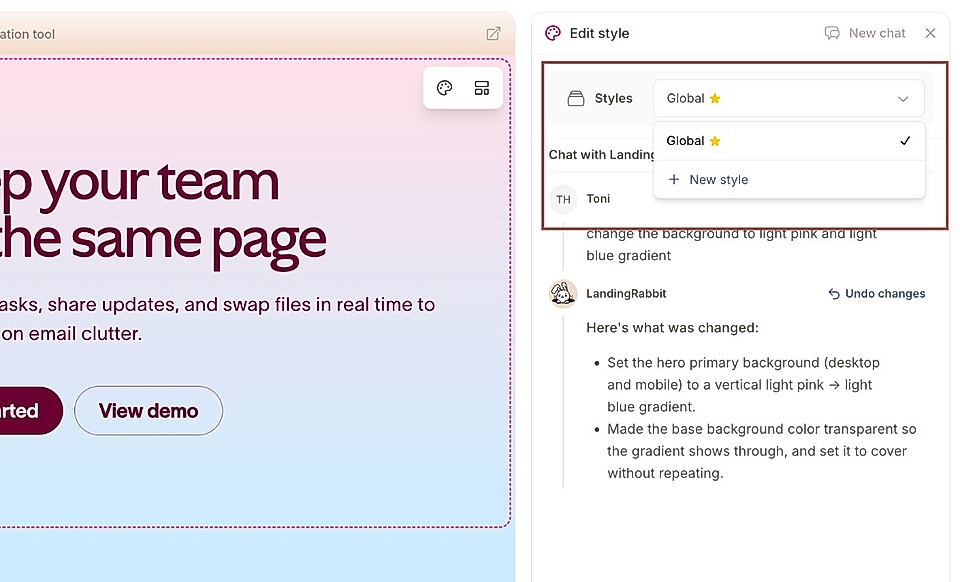
Task: Click the LandingRabbit rabbit avatar
Action: pyautogui.click(x=564, y=294)
